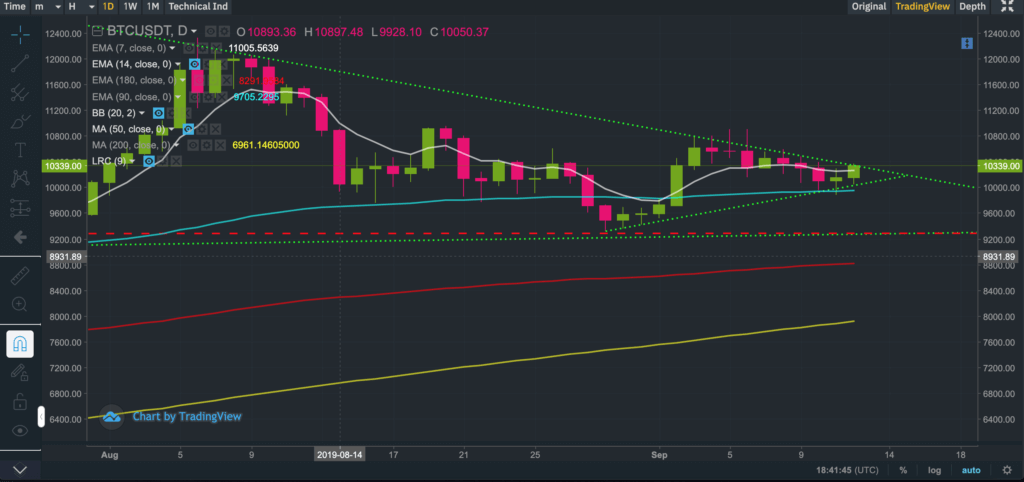Toggle visibility of EMA (14, close, 0)

(195, 64)
